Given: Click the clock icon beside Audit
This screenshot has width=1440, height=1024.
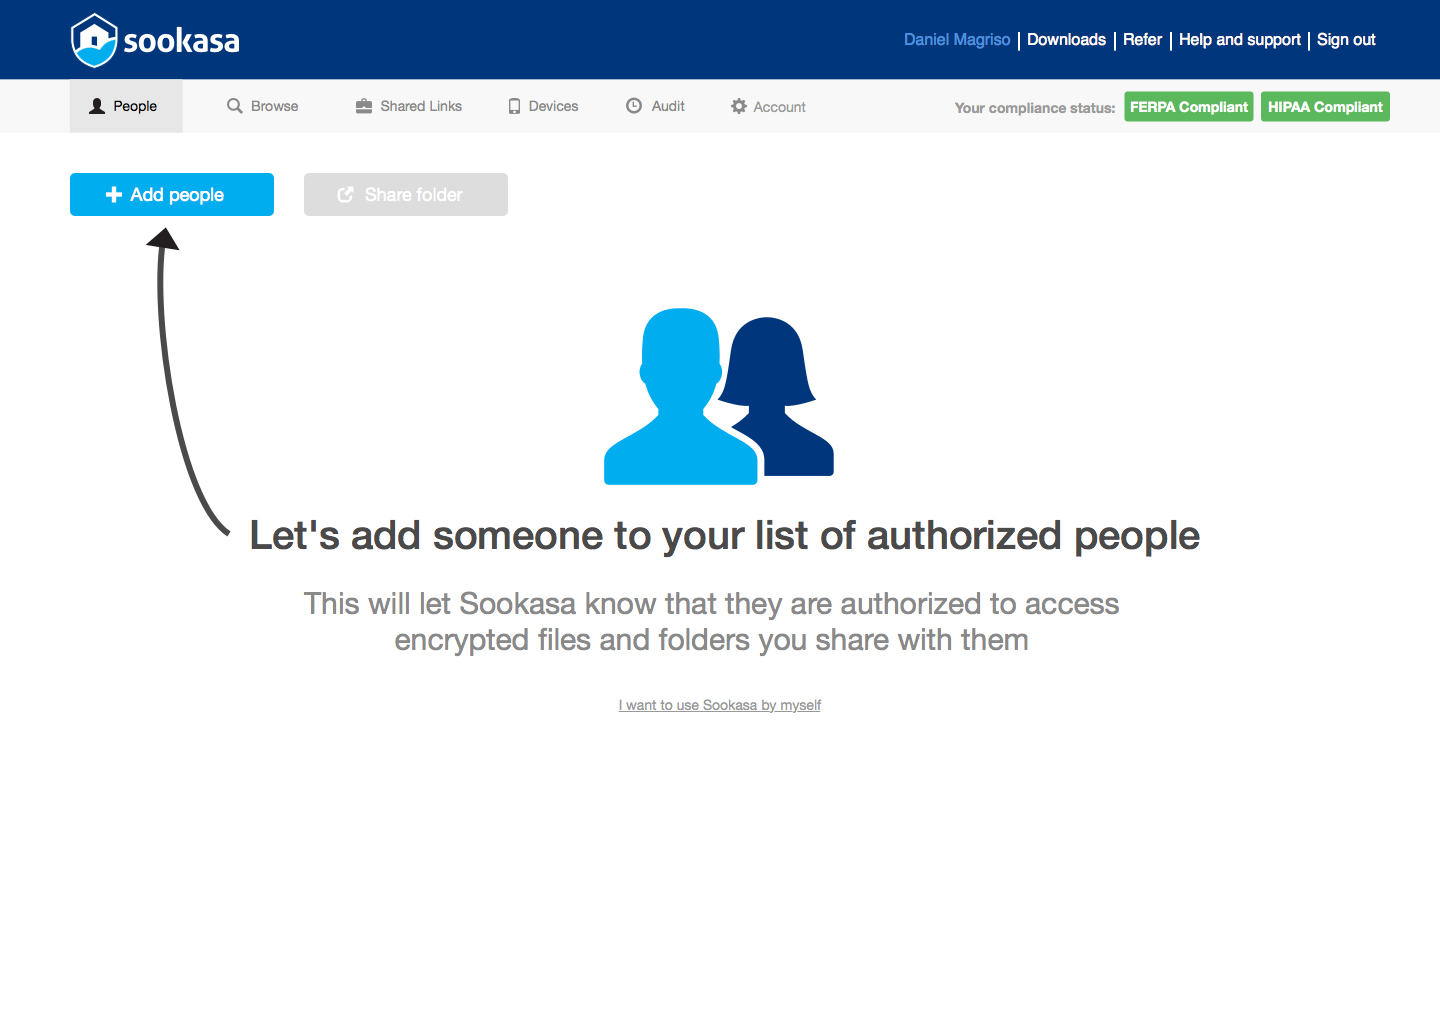Looking at the screenshot, I should [x=634, y=106].
